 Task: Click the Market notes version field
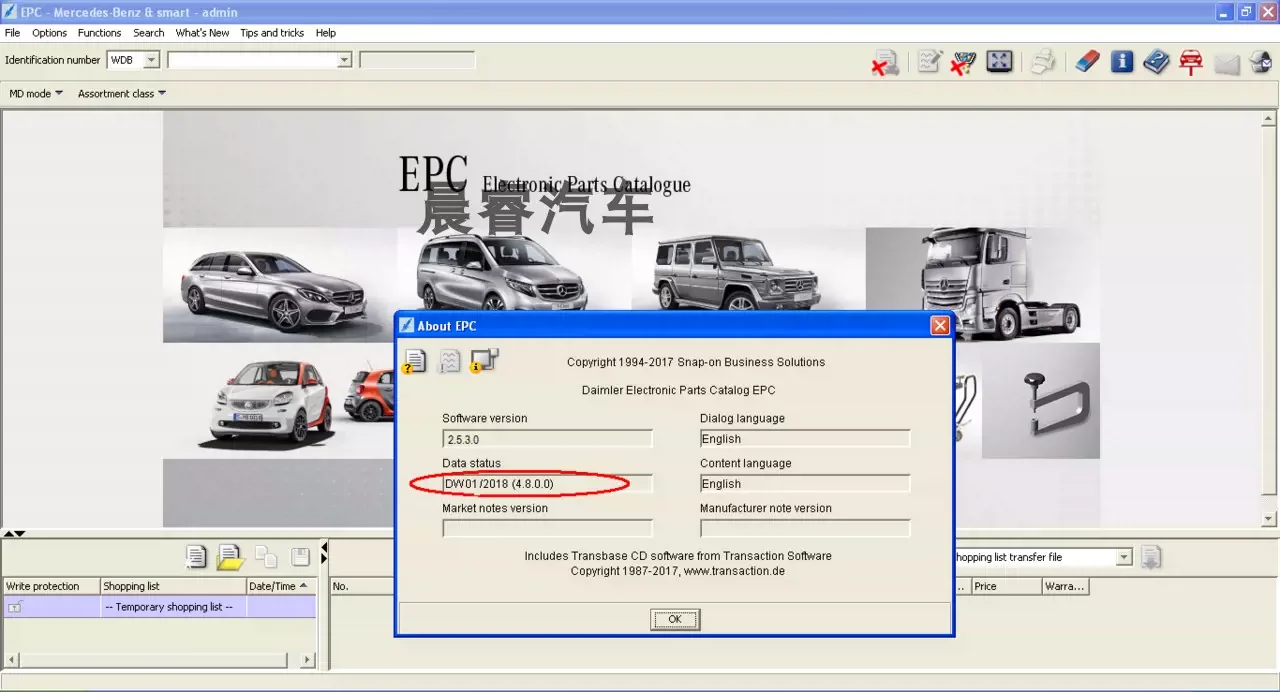pyautogui.click(x=547, y=528)
